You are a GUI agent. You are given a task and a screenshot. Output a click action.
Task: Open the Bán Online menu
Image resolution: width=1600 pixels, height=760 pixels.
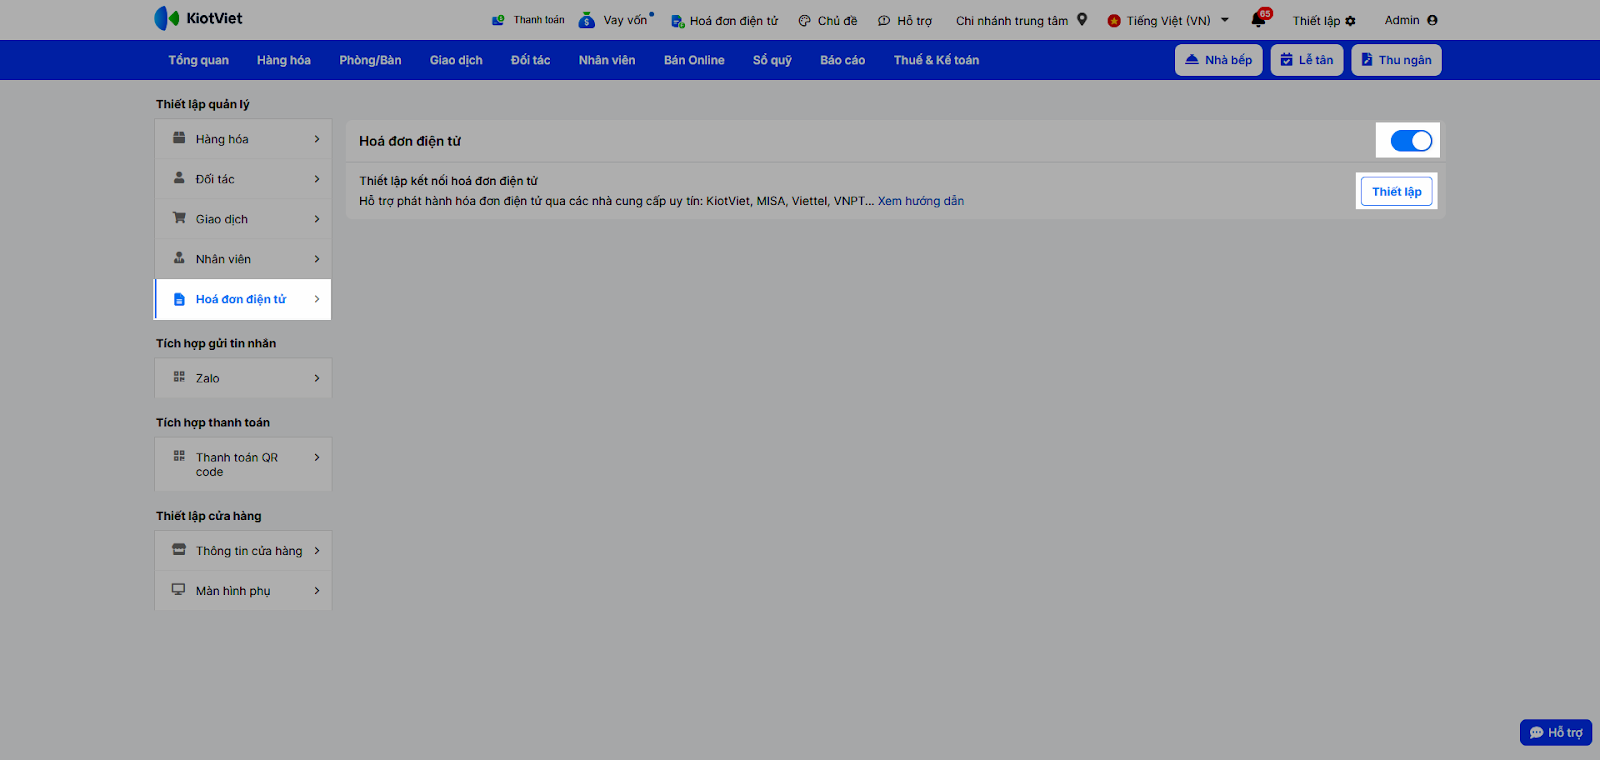click(694, 60)
